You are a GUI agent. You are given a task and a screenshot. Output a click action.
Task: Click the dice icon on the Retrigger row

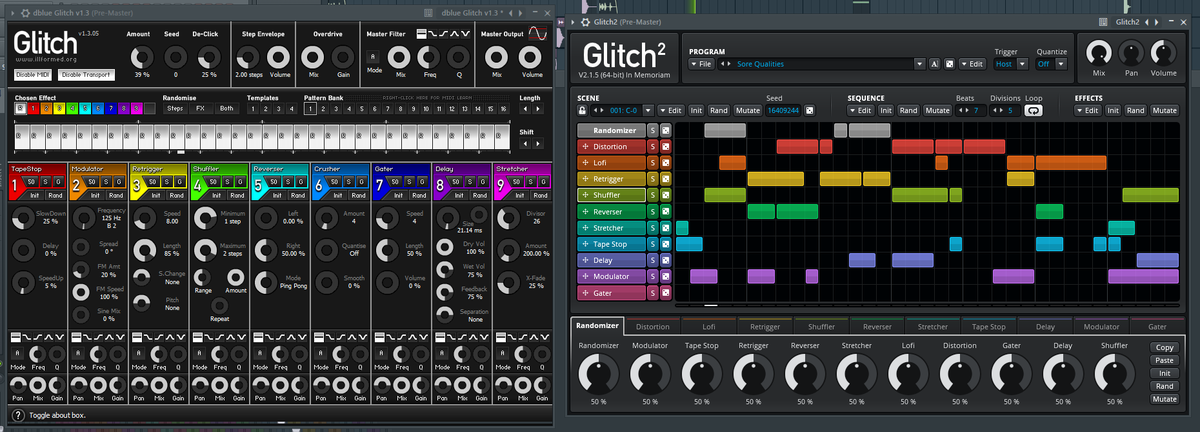click(666, 179)
